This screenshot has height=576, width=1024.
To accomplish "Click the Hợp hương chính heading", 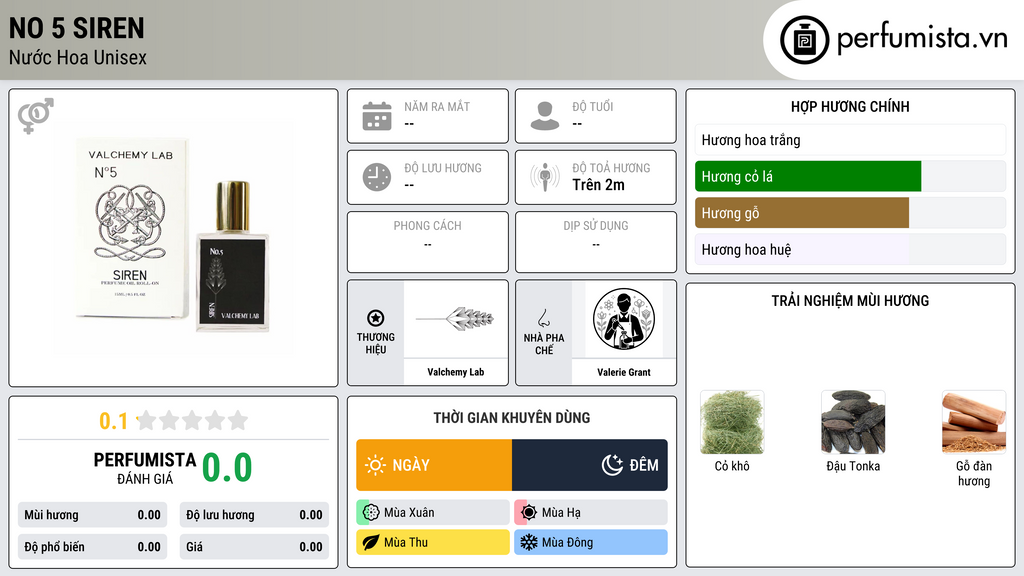I will 850,106.
